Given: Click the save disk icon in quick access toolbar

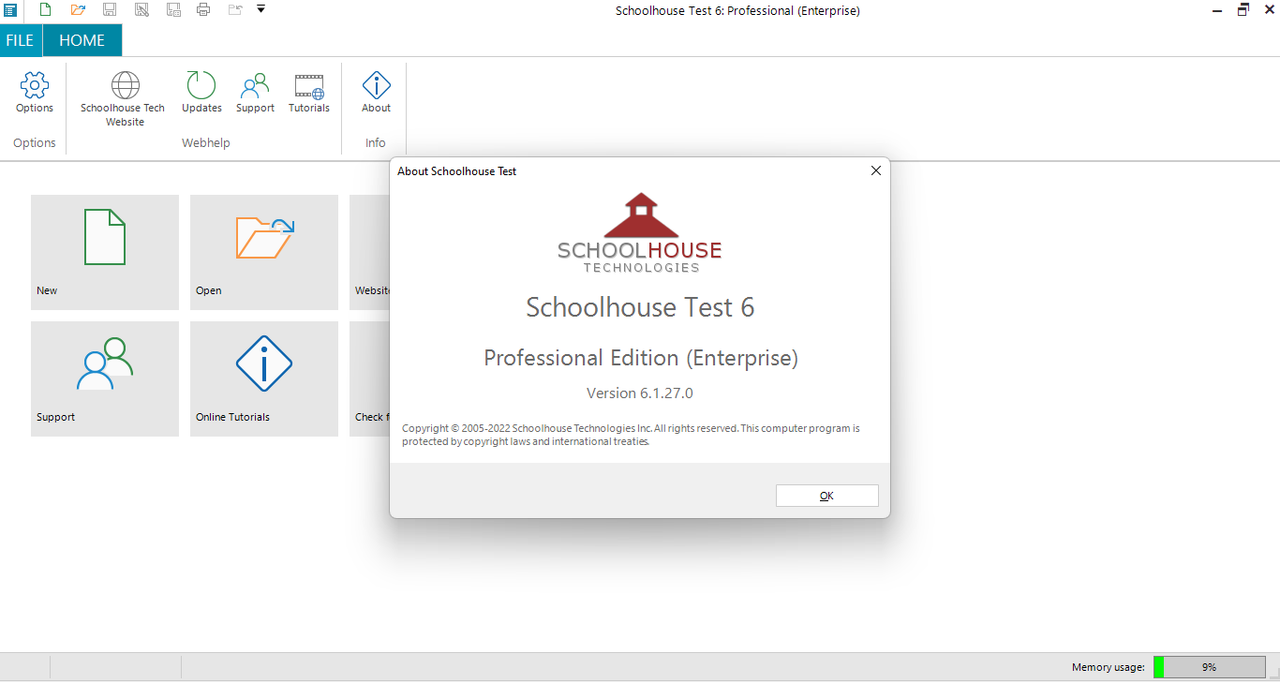Looking at the screenshot, I should pos(110,10).
